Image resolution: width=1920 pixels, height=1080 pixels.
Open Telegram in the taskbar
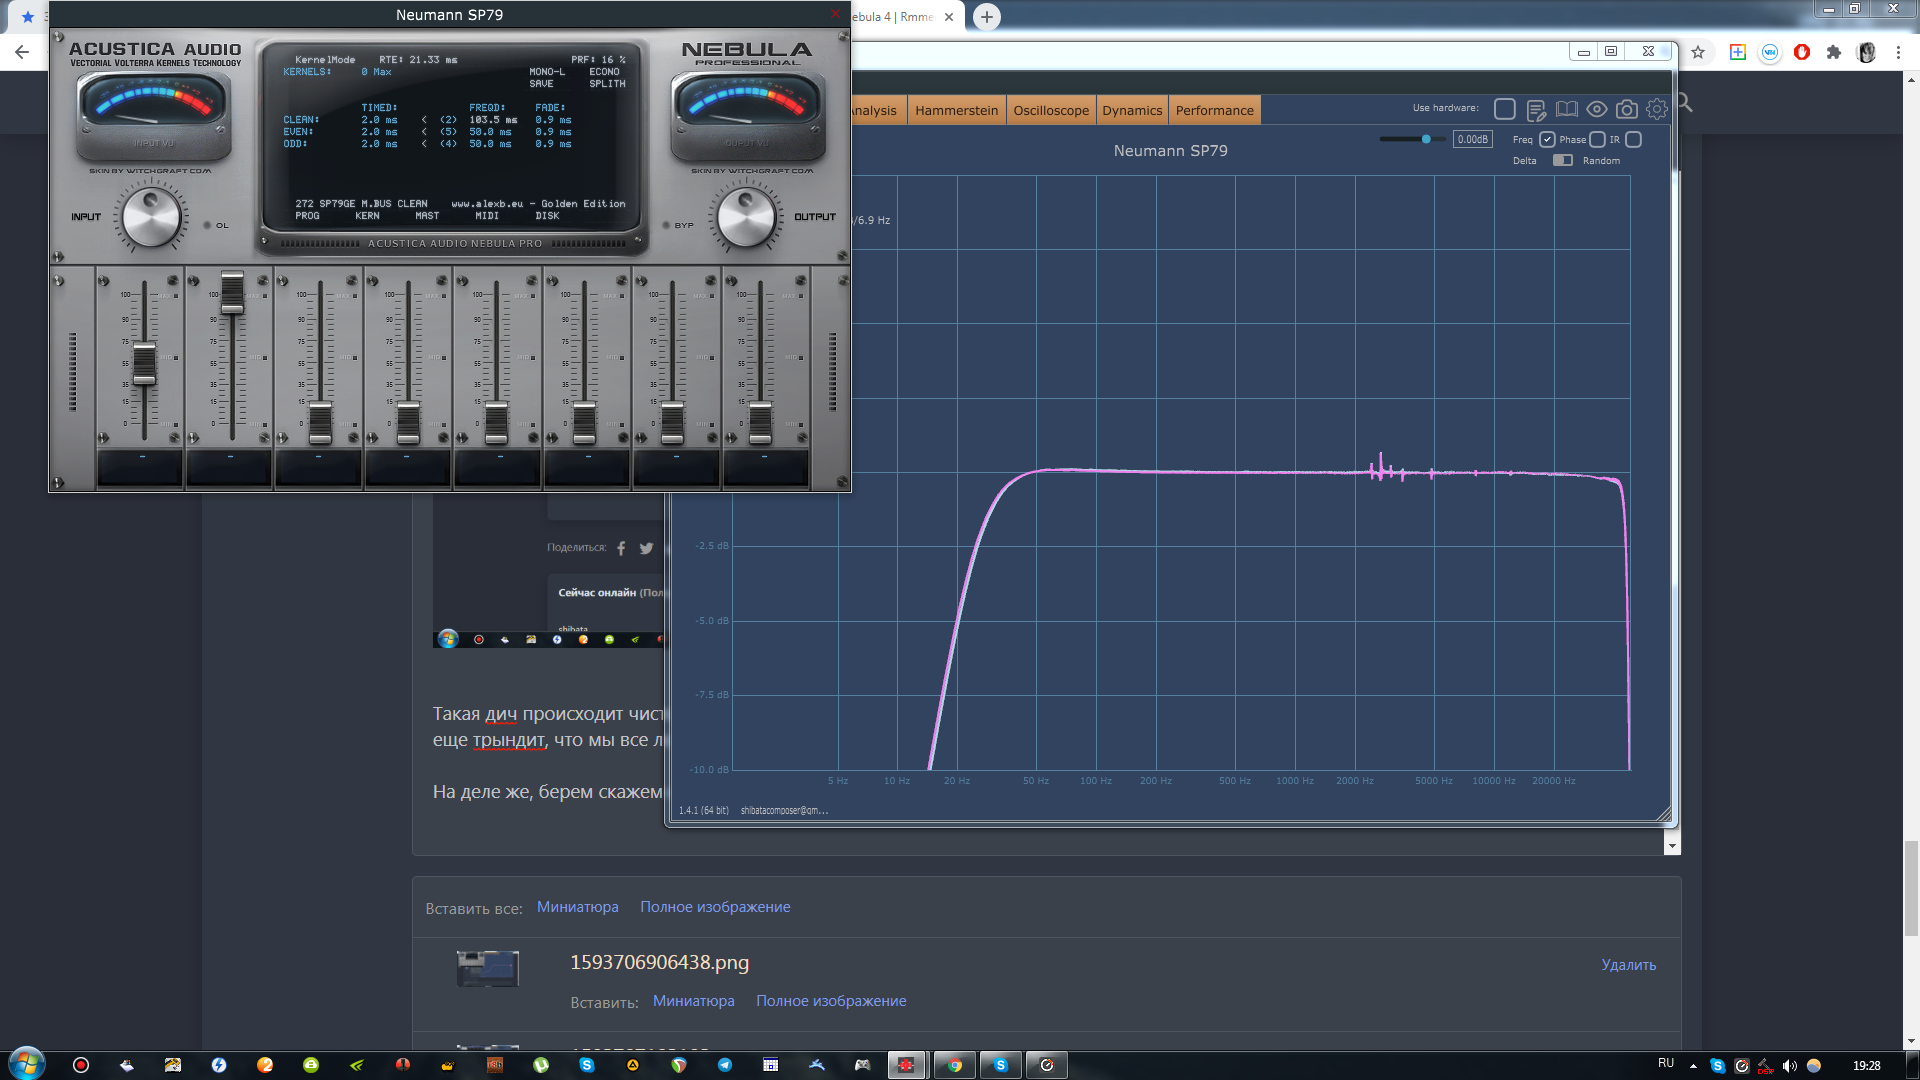(x=725, y=1065)
